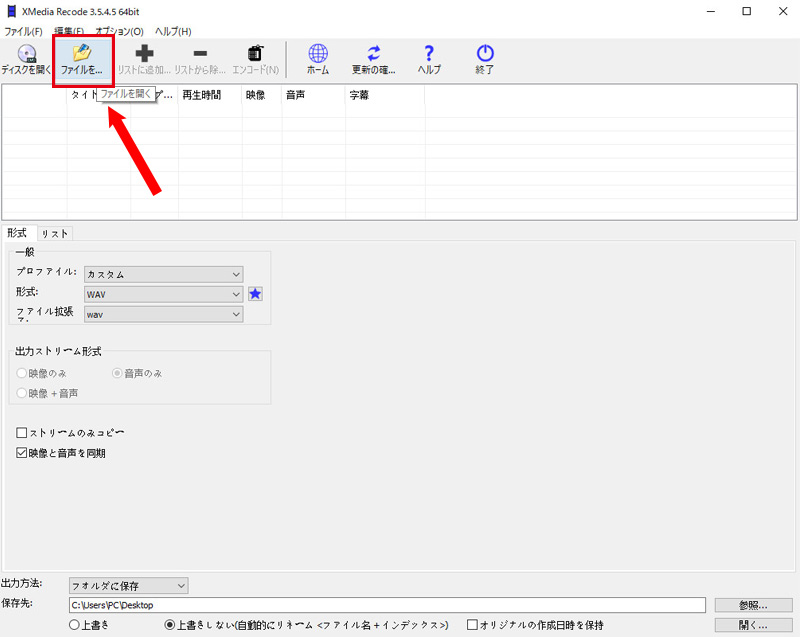Image resolution: width=800 pixels, height=637 pixels.
Task: Select the 上書き radio button
Action: 74,625
